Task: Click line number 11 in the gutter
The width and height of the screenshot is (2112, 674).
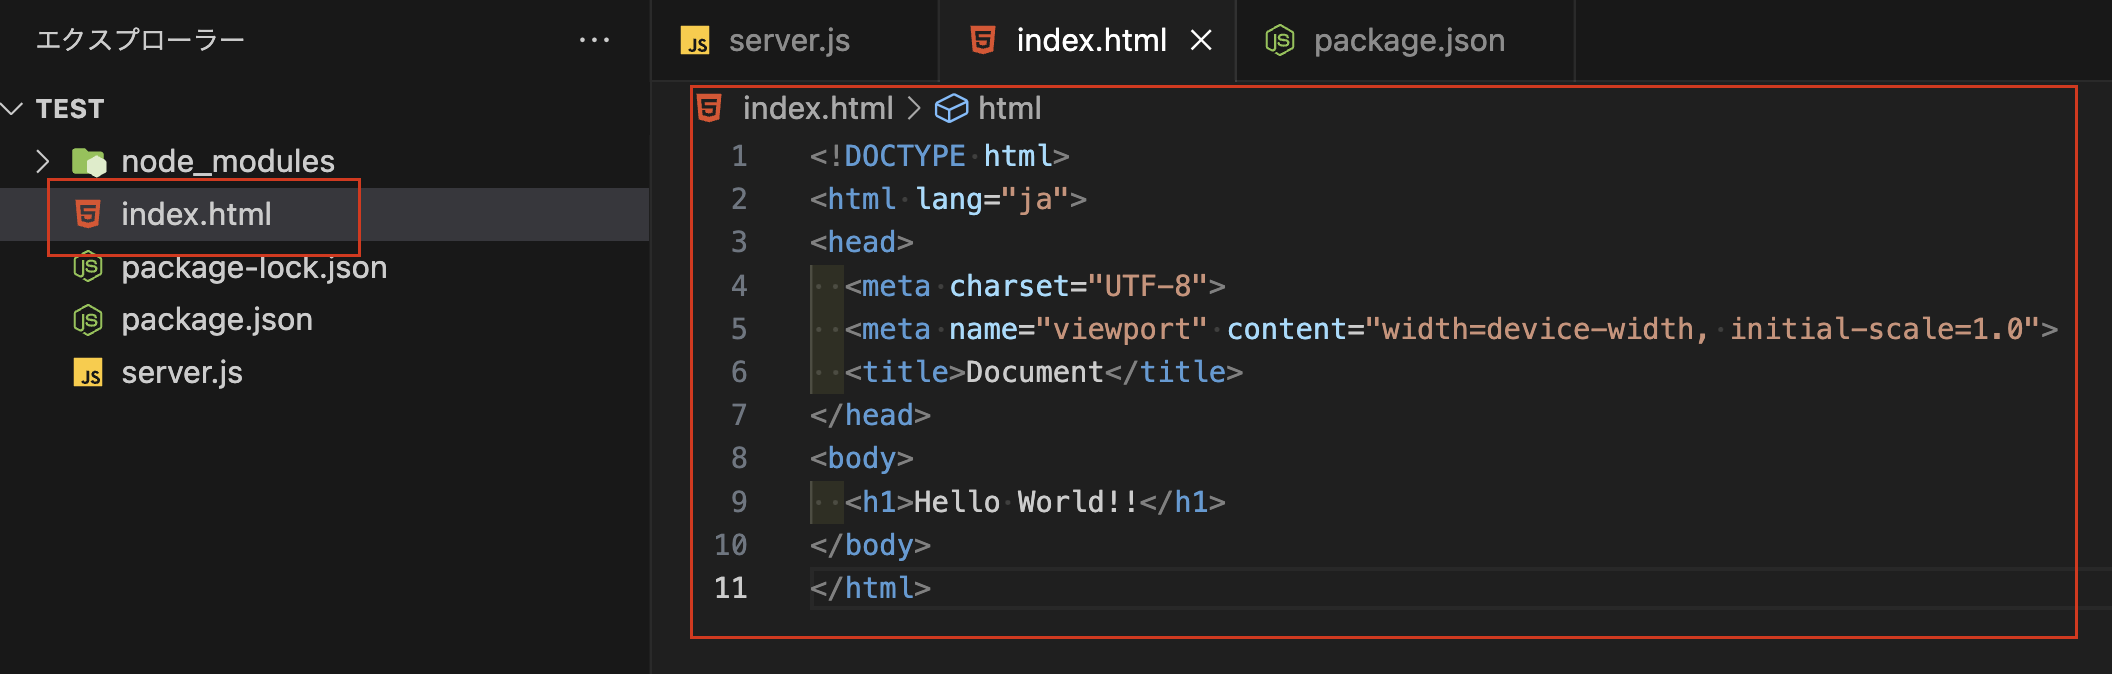Action: click(x=731, y=588)
